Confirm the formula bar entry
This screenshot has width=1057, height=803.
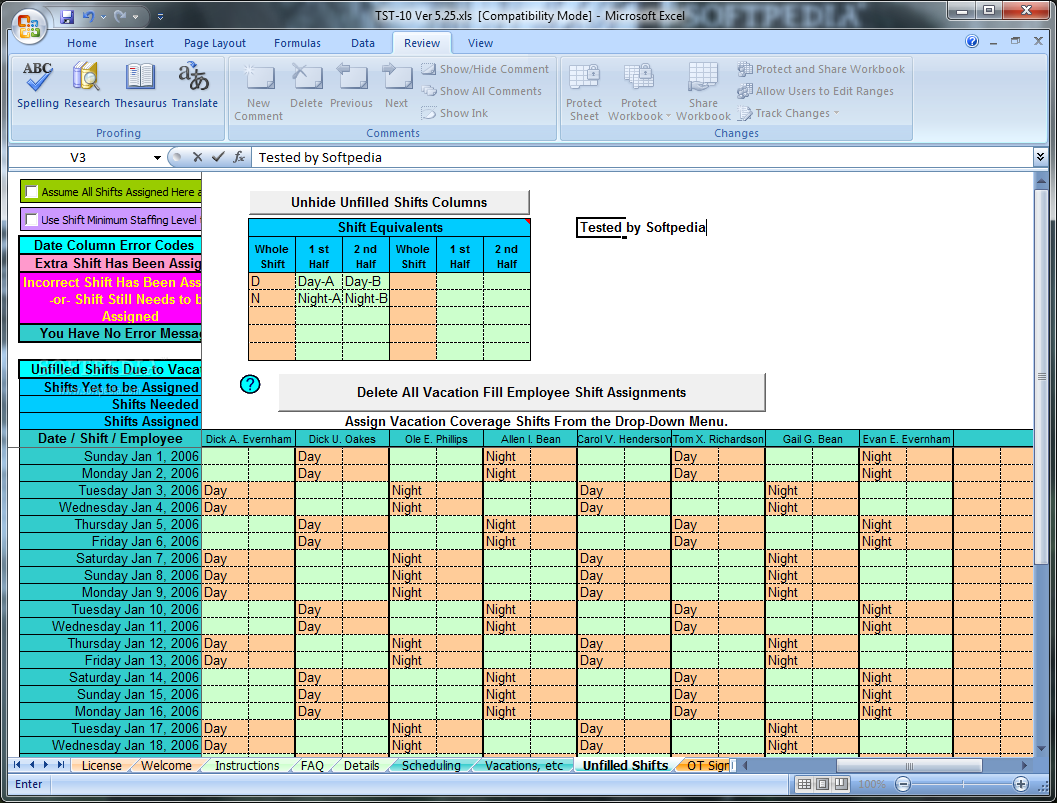click(x=218, y=157)
